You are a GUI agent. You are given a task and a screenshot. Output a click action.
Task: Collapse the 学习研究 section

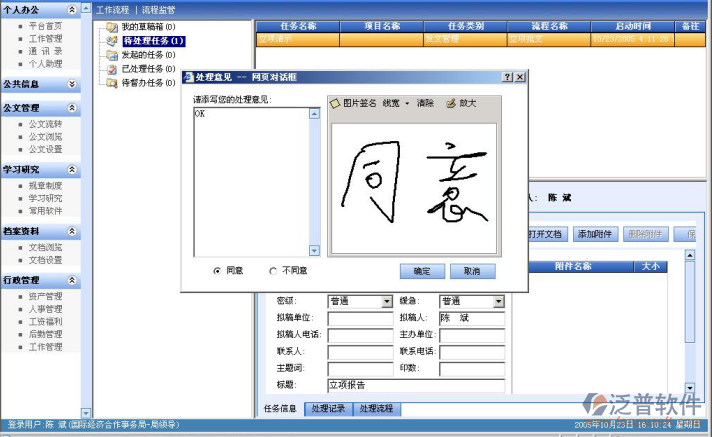pos(72,169)
